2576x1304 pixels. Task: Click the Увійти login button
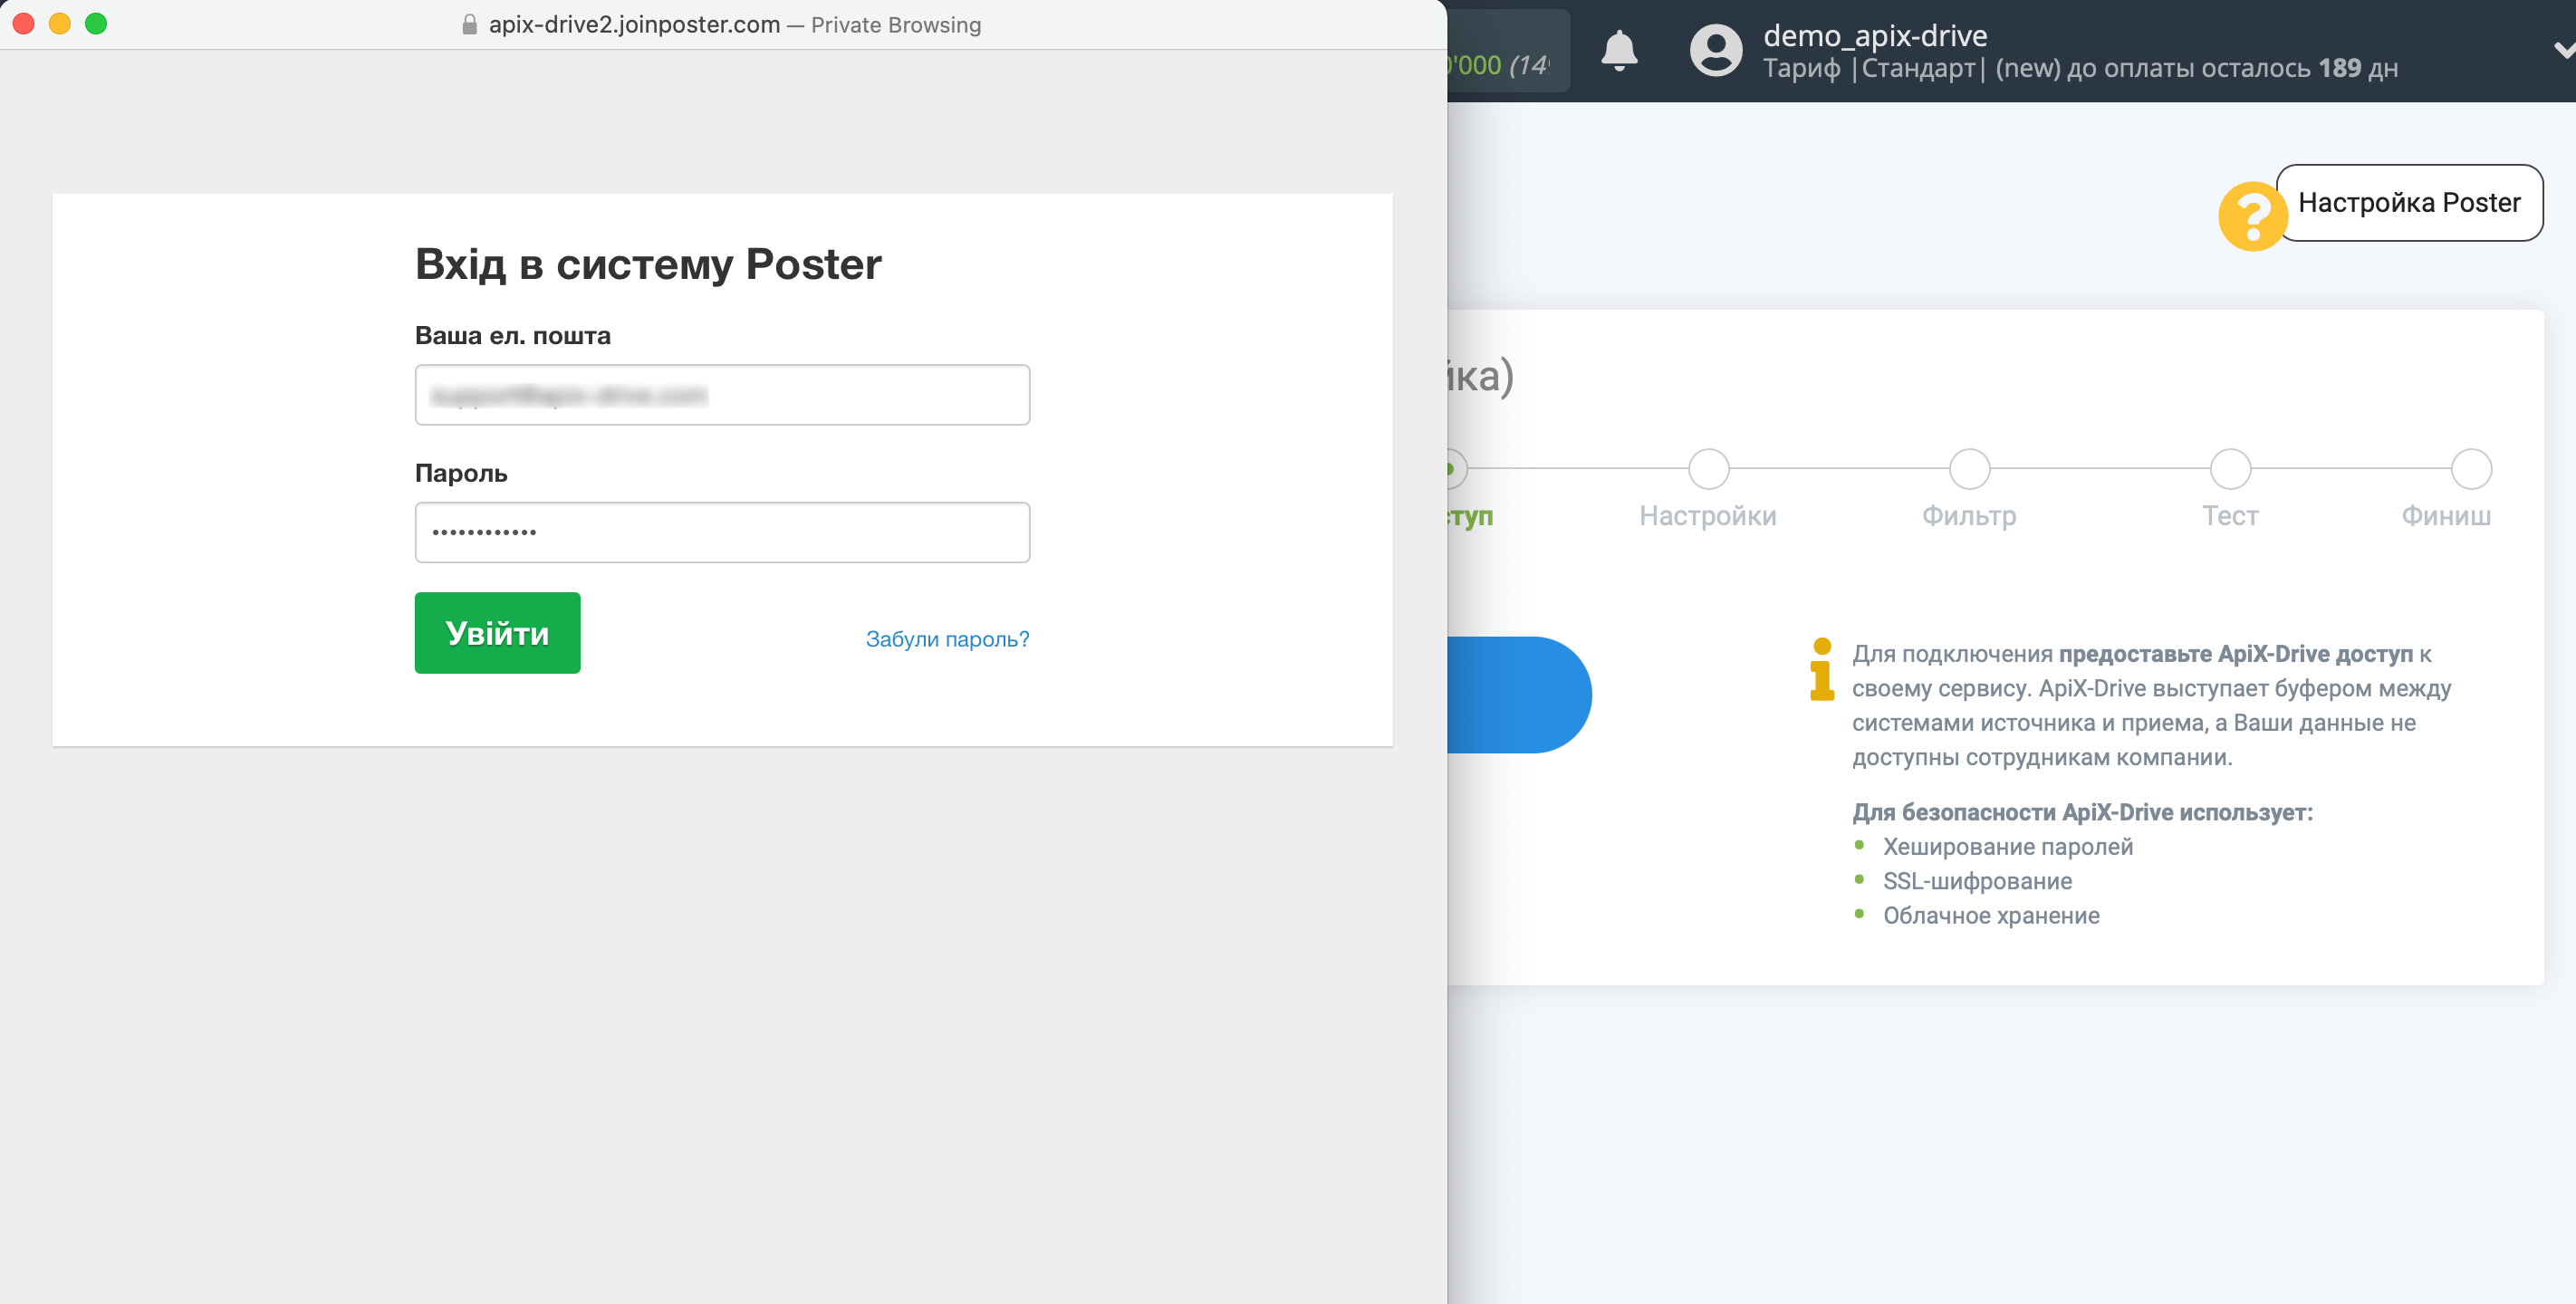[x=497, y=633]
